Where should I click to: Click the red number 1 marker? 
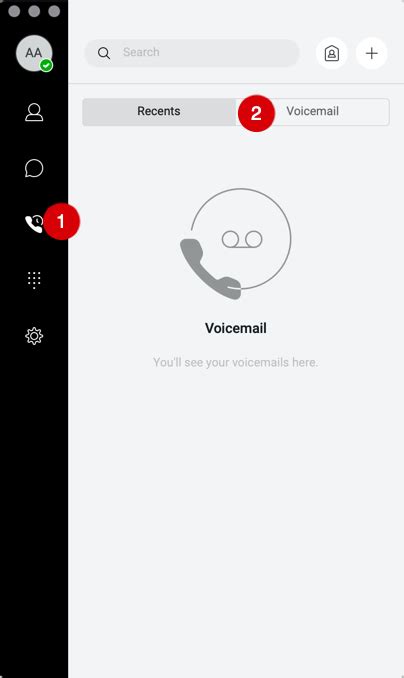tap(61, 221)
